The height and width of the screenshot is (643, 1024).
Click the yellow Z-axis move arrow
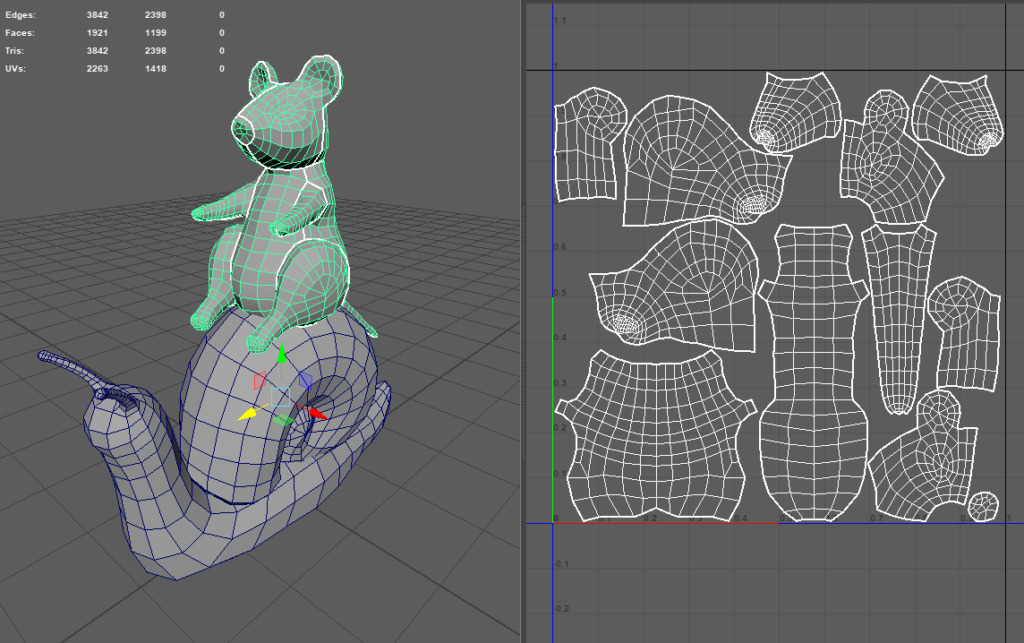point(245,414)
